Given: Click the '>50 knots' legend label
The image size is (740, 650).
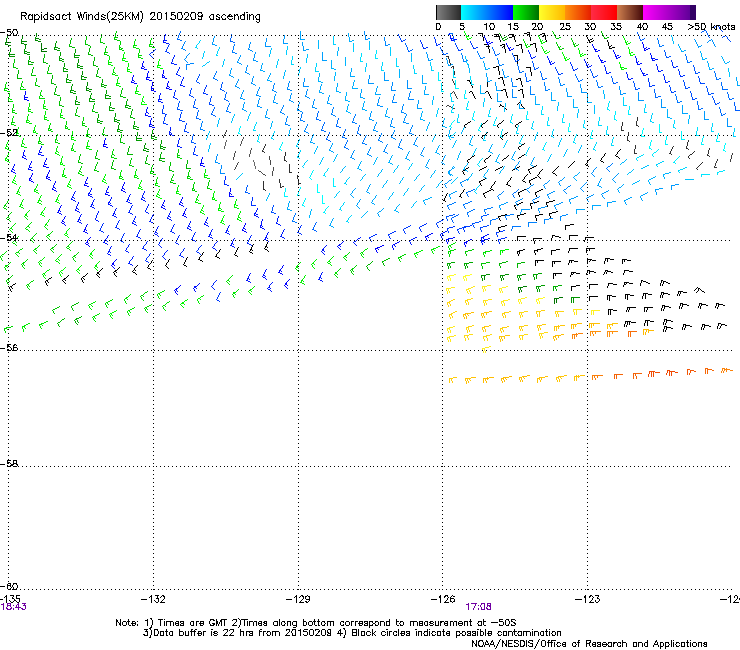Looking at the screenshot, I should pos(711,27).
